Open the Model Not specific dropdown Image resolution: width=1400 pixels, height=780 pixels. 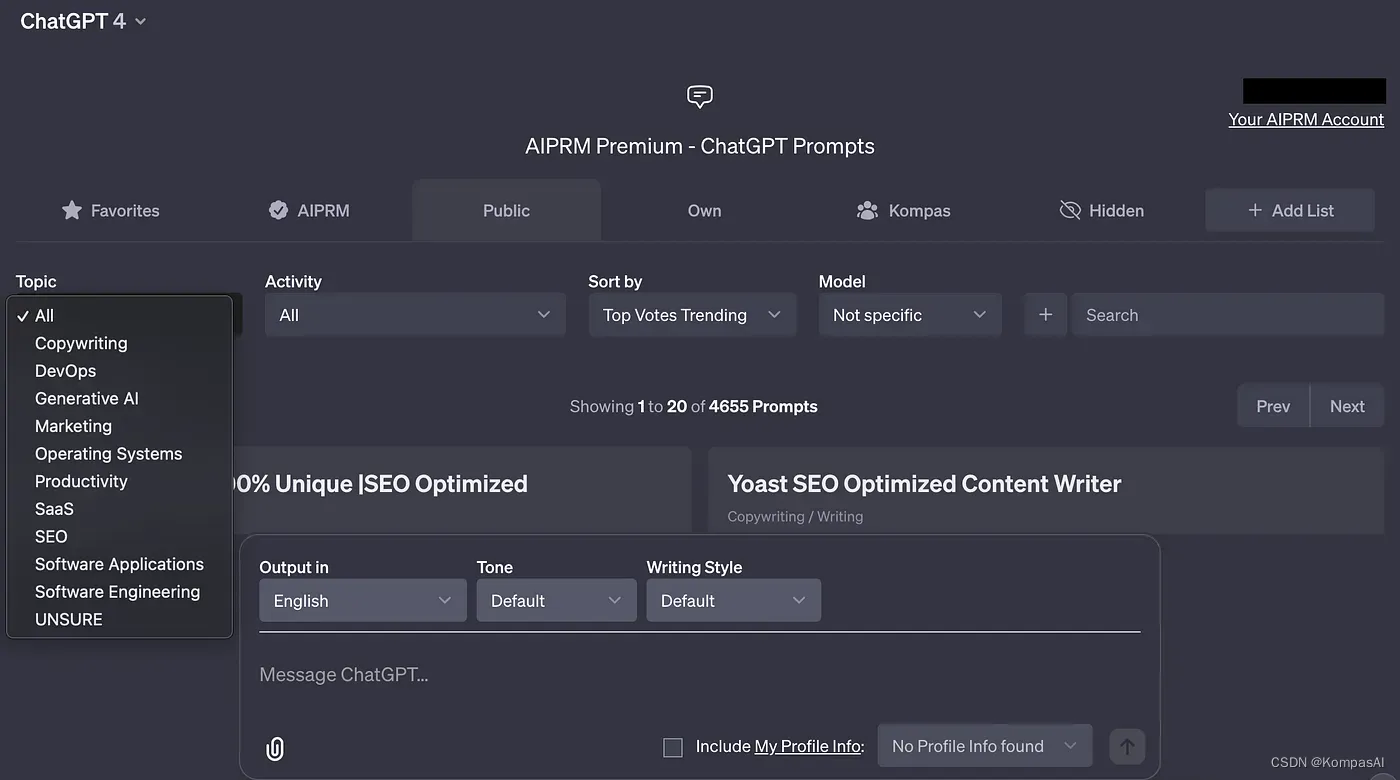[910, 315]
